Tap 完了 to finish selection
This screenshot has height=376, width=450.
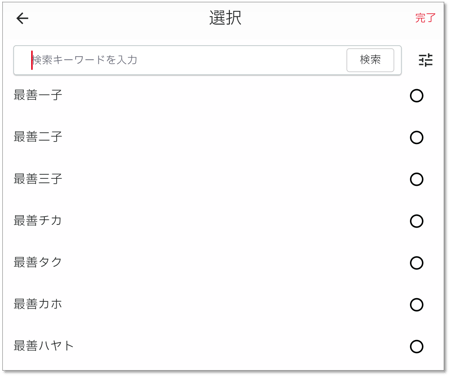coord(425,18)
